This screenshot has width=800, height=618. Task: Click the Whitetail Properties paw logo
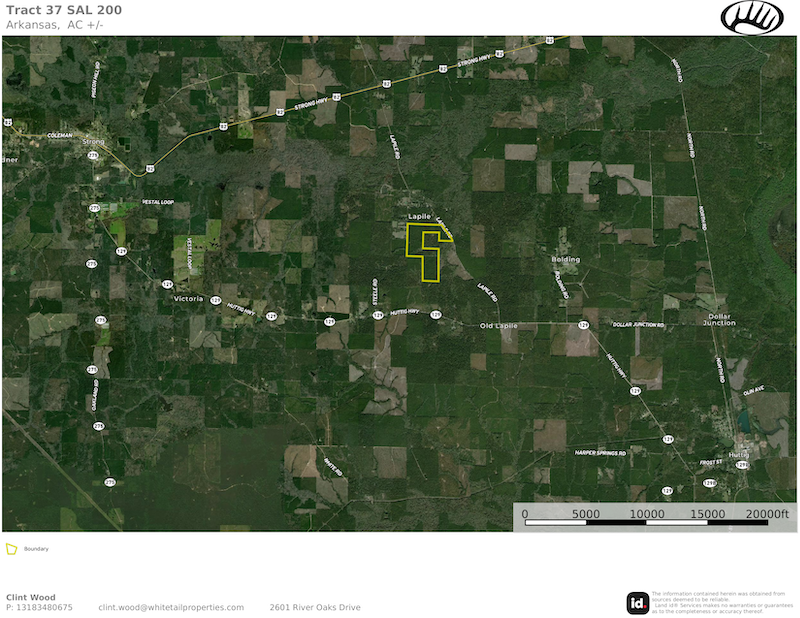pyautogui.click(x=752, y=17)
